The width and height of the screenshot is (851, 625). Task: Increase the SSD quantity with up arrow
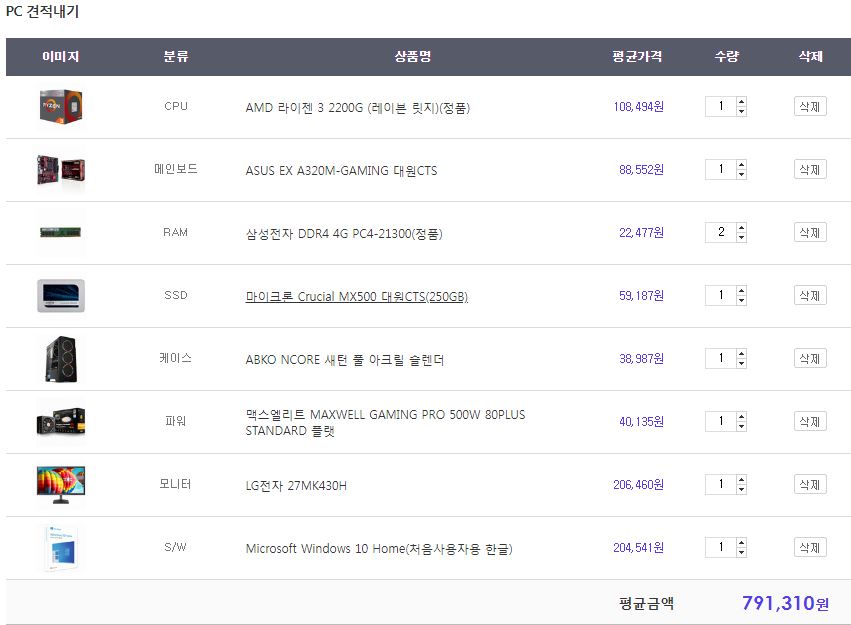coord(741,291)
